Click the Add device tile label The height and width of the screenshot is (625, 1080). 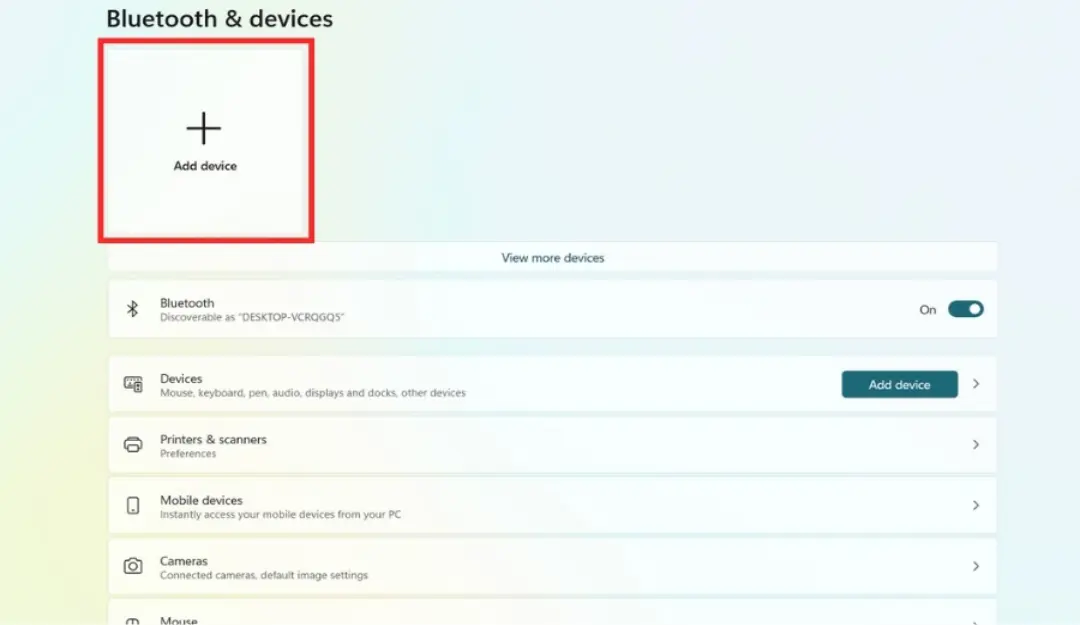click(205, 166)
